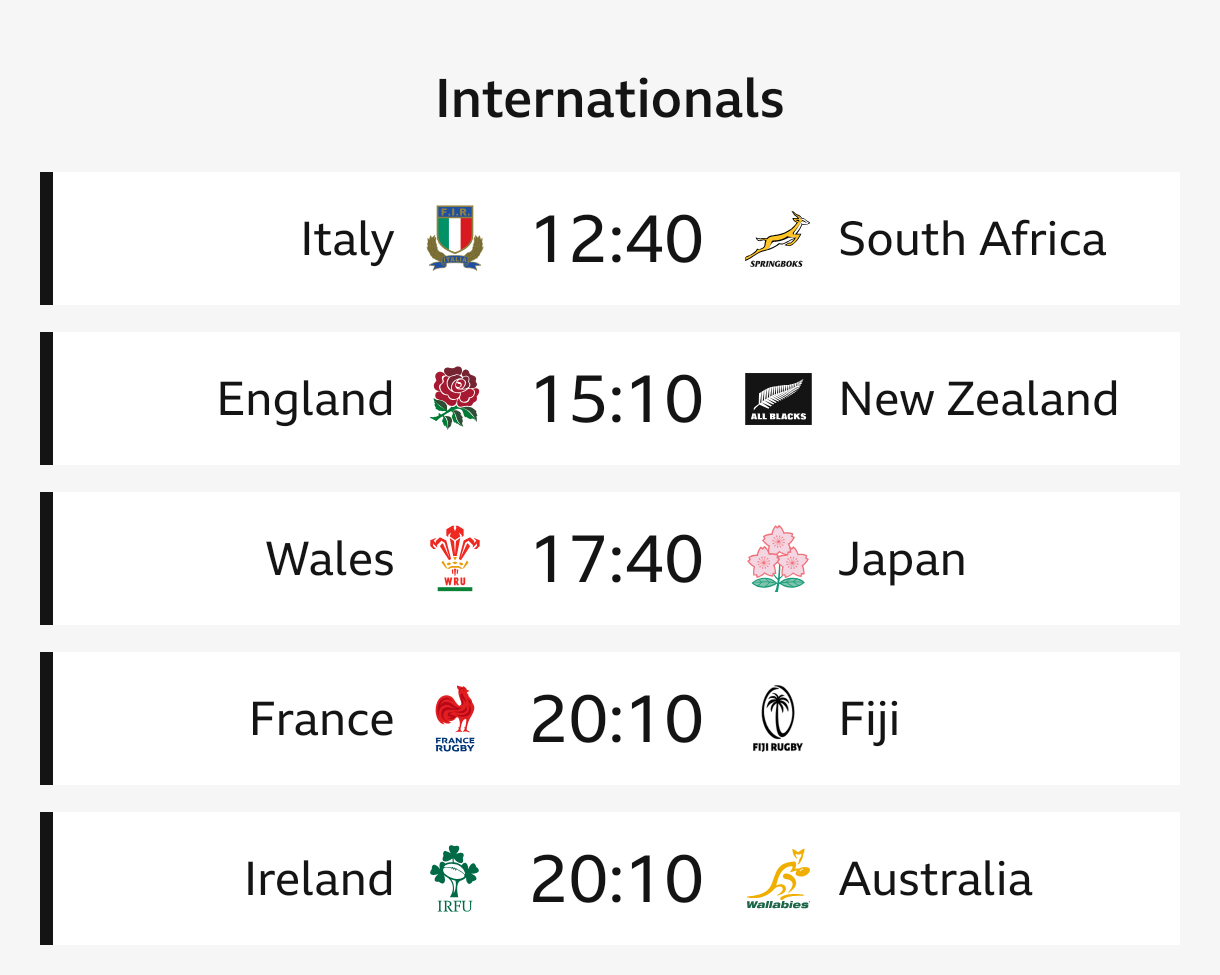Click the Internationals heading
Image resolution: width=1220 pixels, height=975 pixels.
point(610,99)
